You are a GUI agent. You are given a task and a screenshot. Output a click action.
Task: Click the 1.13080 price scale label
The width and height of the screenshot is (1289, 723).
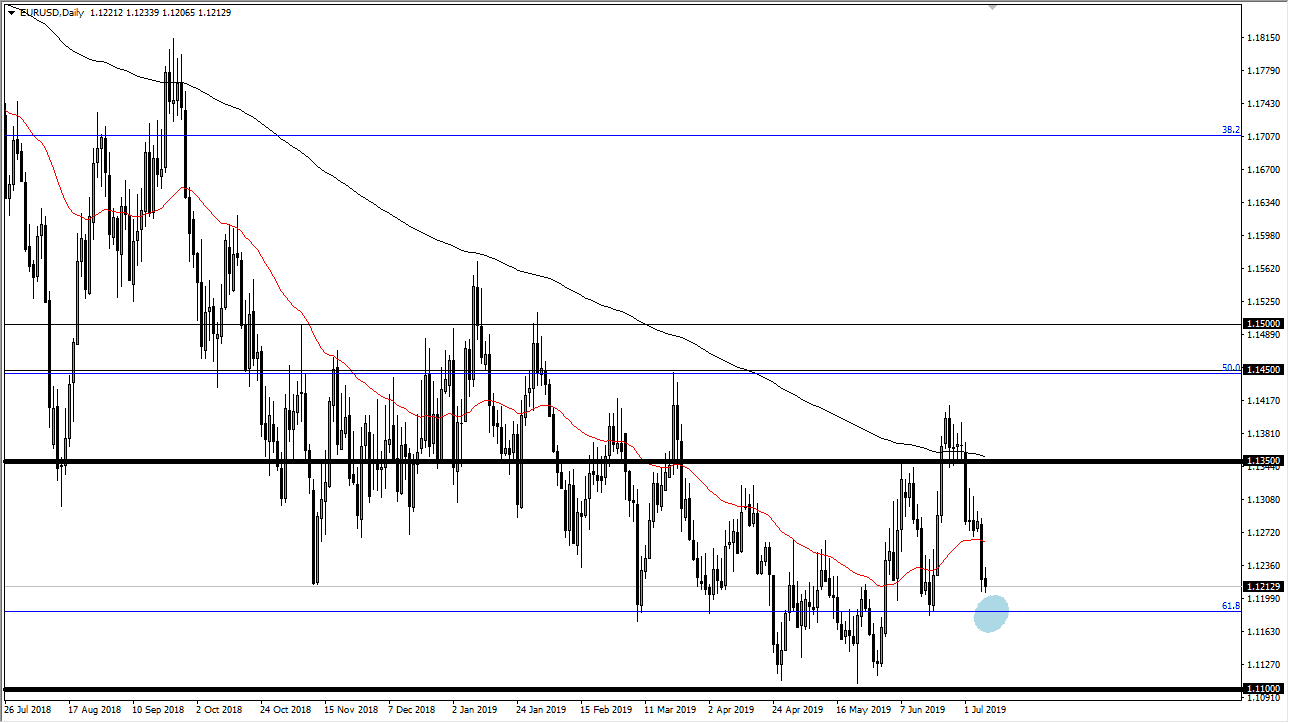pyautogui.click(x=1265, y=500)
